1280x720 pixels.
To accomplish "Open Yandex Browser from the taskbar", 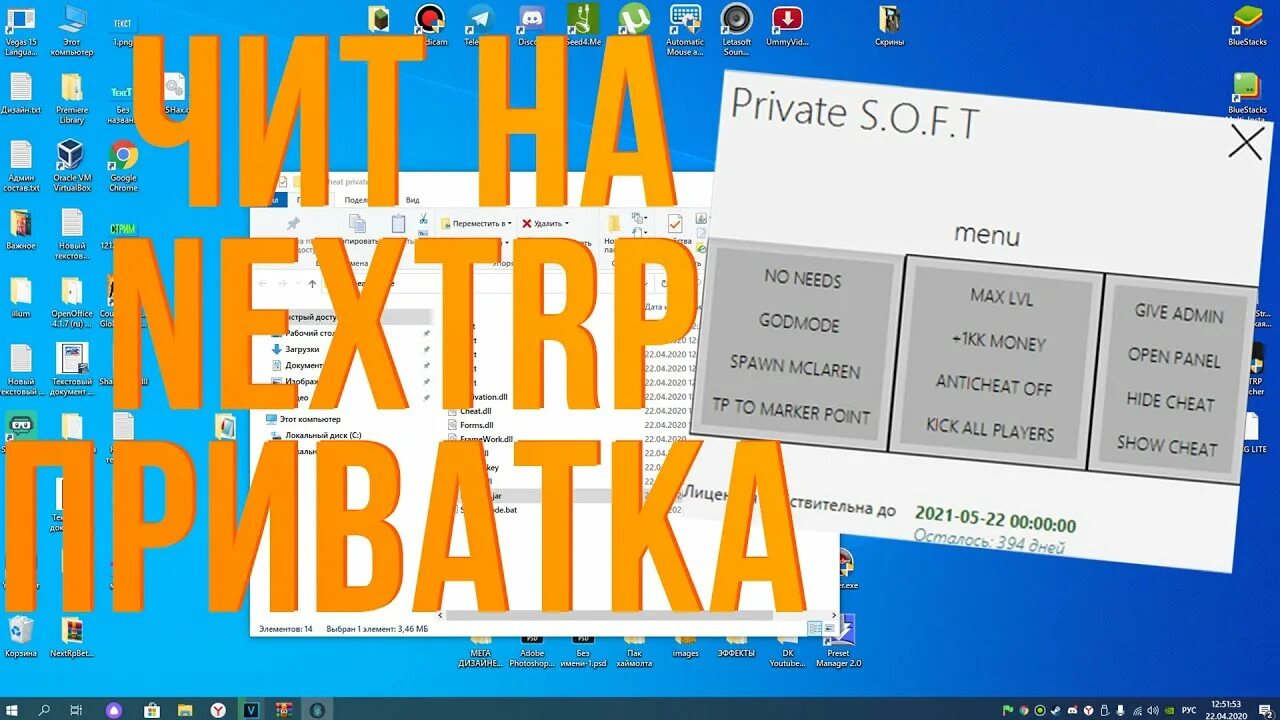I will (218, 709).
